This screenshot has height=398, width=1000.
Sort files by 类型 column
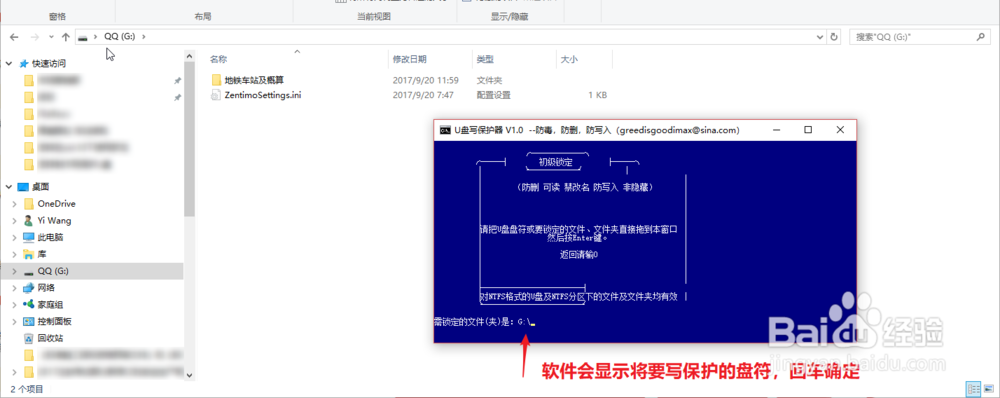(x=485, y=59)
